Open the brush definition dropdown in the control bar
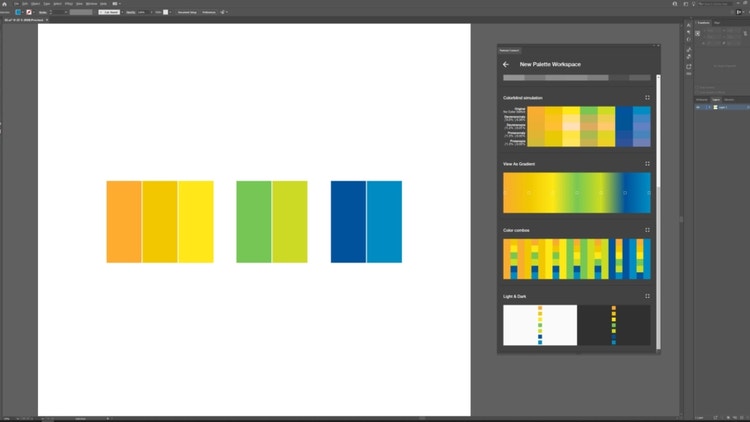Viewport: 750px width, 422px height. point(122,12)
